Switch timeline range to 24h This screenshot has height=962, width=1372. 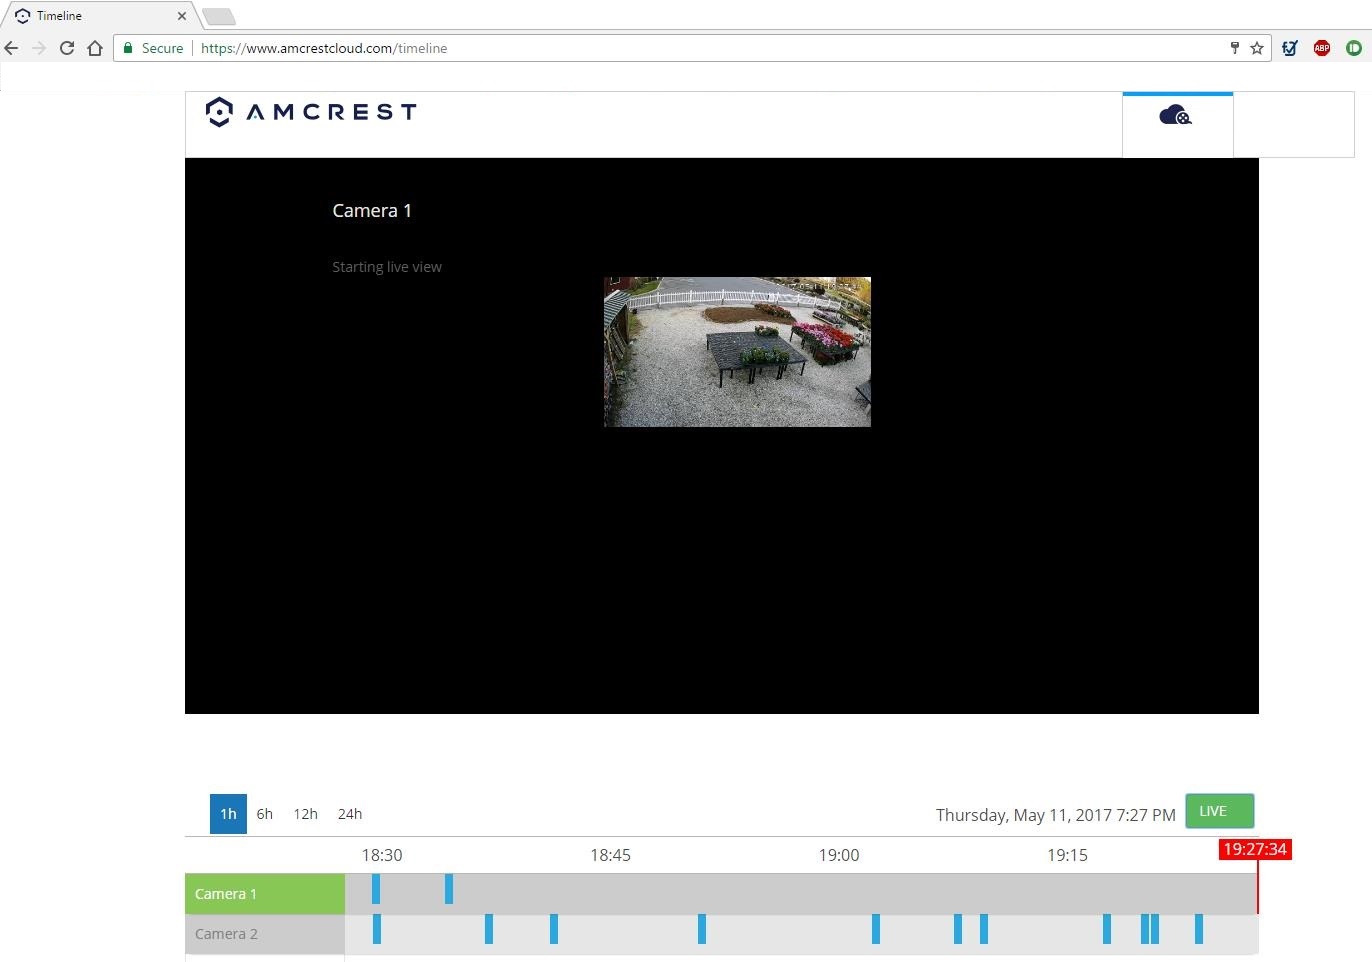[x=350, y=814]
